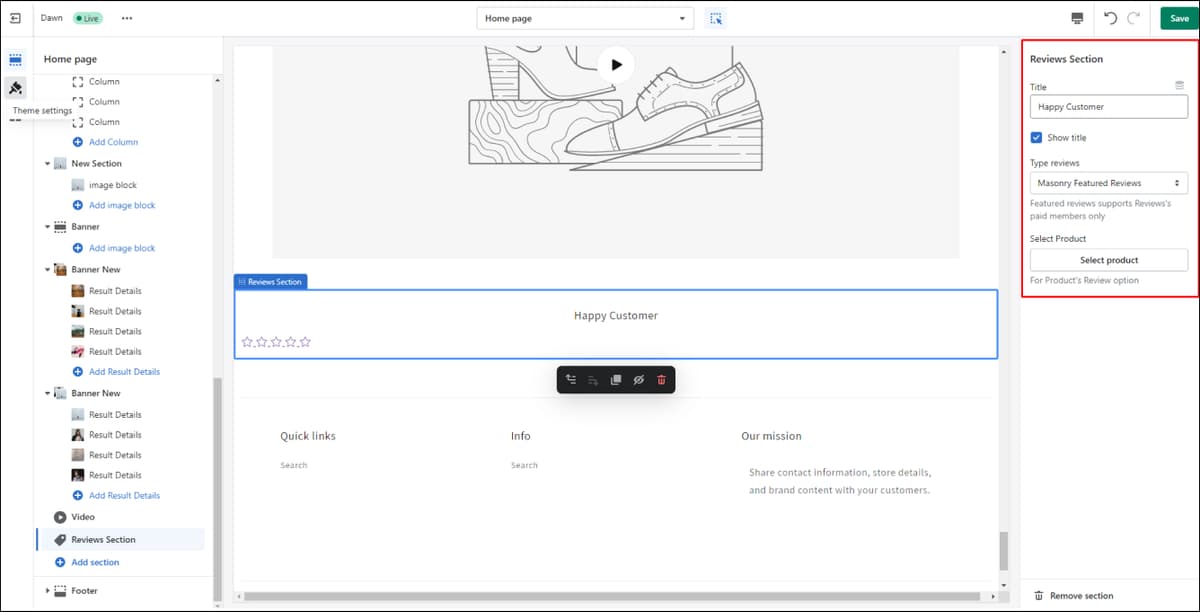Click Add image block under Banner
Viewport: 1200px width, 612px height.
pos(122,248)
